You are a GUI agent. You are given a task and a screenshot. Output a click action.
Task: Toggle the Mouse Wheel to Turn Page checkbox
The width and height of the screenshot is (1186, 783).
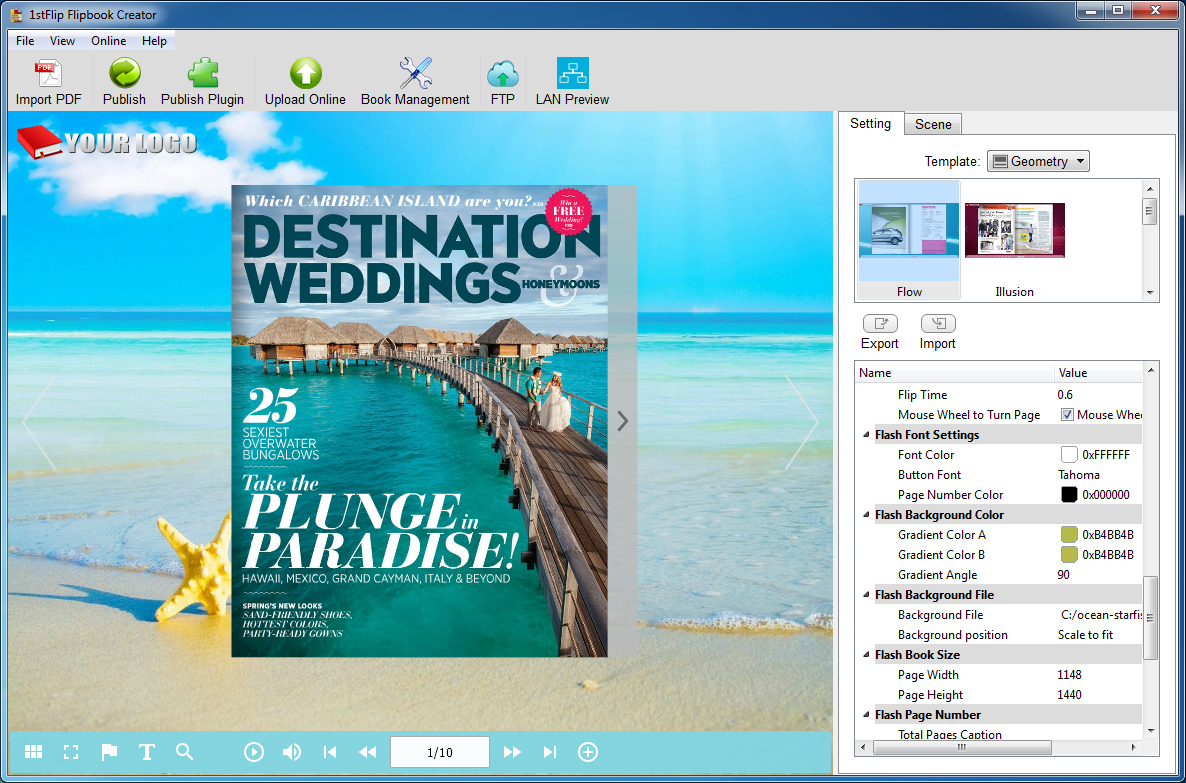pos(1067,415)
